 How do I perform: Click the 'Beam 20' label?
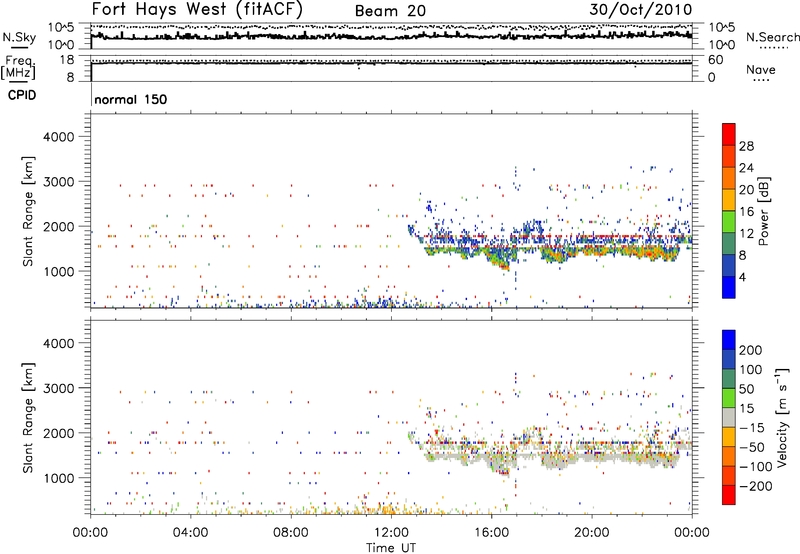390,11
